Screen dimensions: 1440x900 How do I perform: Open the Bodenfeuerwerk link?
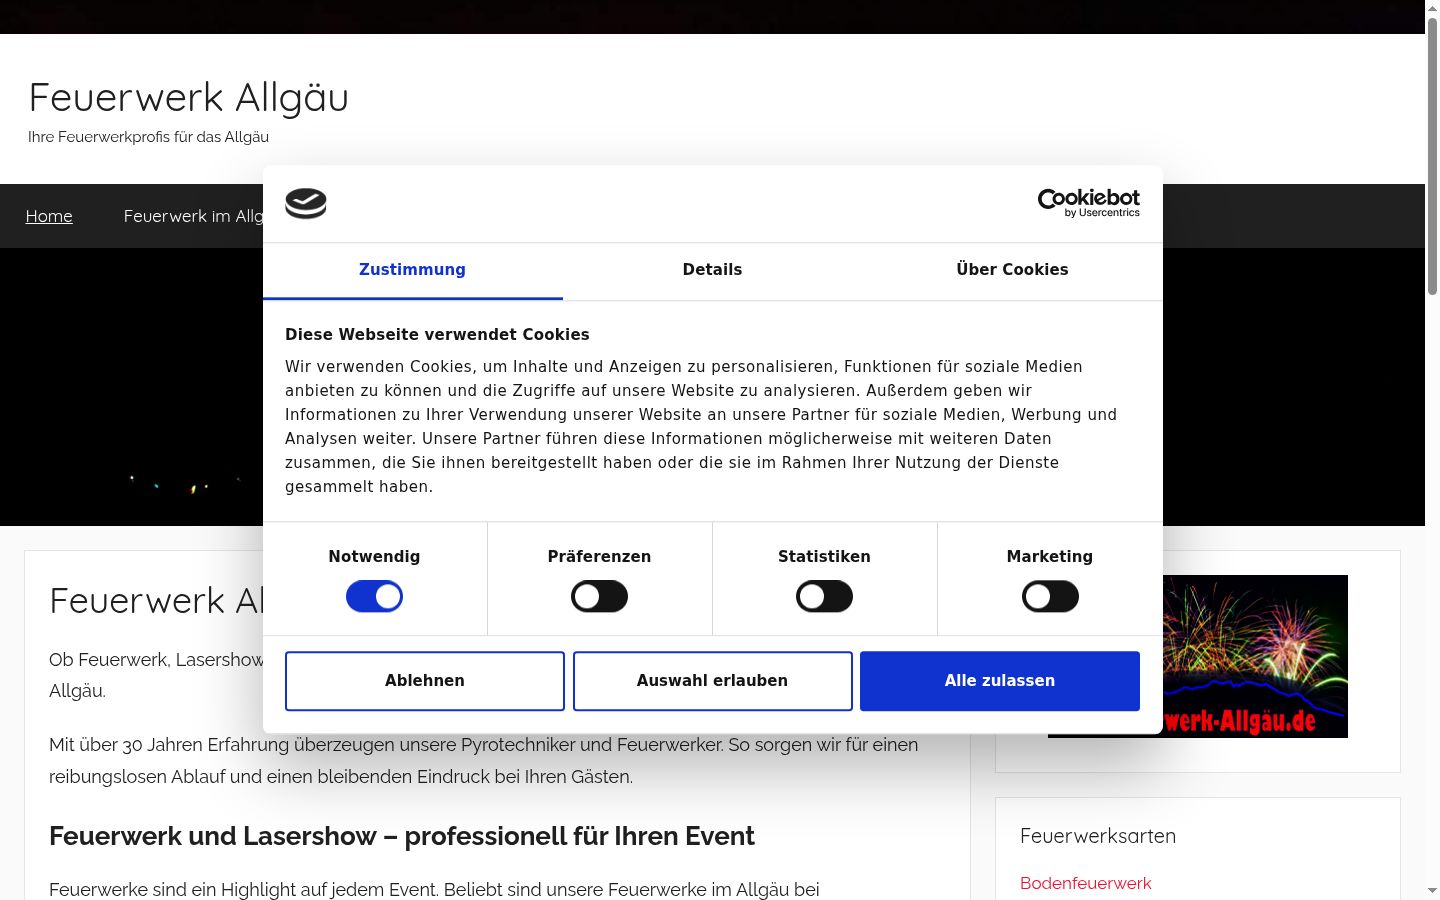[1085, 883]
